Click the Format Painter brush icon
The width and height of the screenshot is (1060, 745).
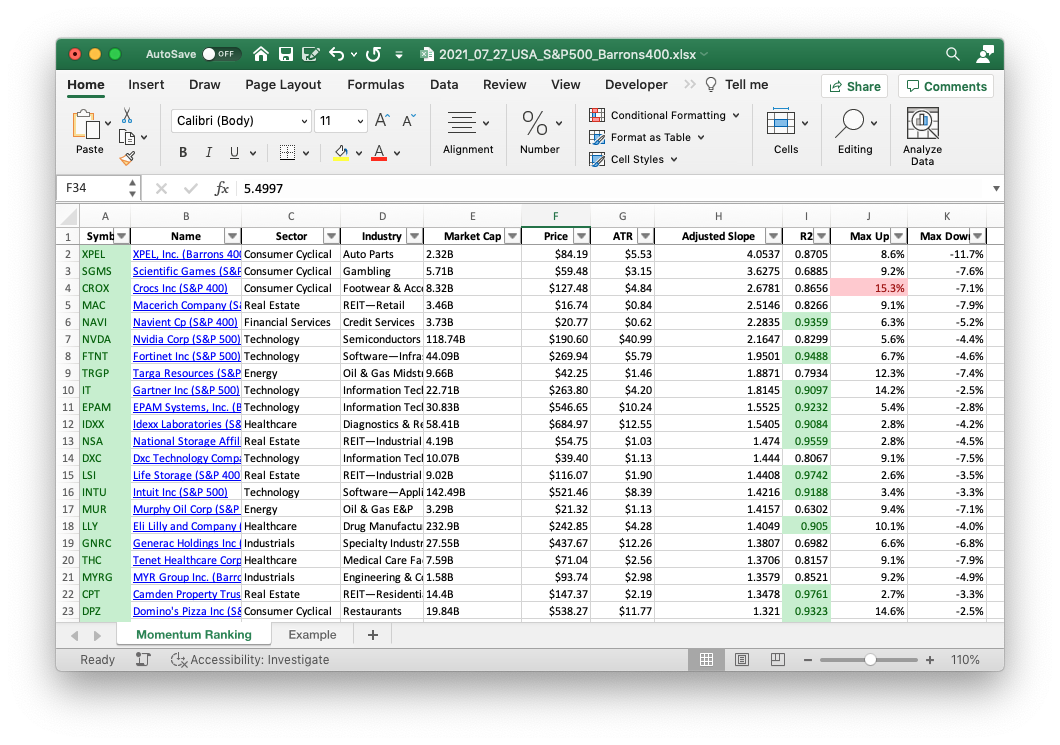coord(127,158)
